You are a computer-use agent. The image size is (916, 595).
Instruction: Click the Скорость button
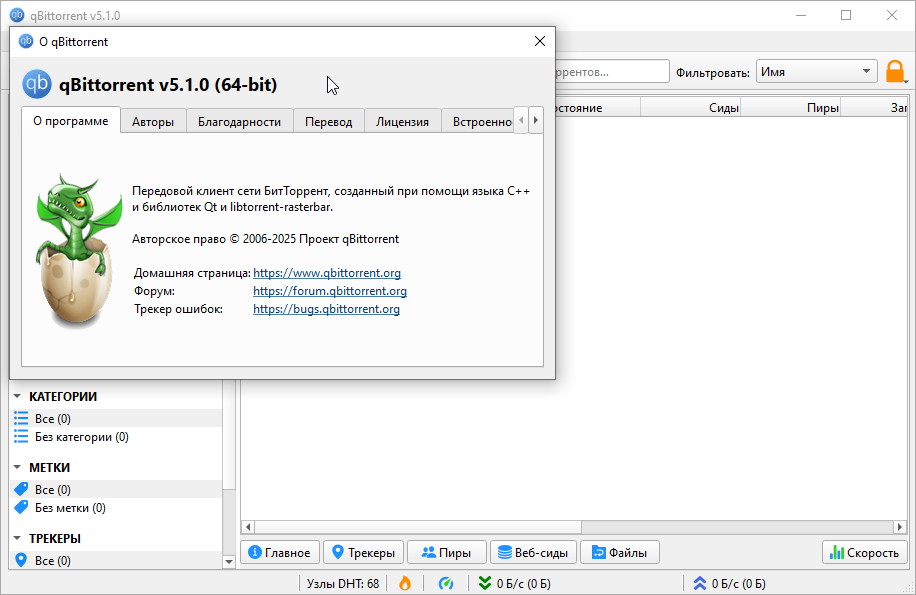coord(865,552)
